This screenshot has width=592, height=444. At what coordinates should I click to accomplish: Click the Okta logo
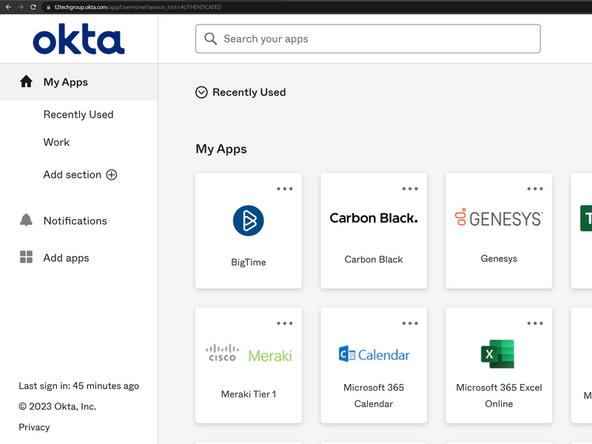click(x=79, y=39)
